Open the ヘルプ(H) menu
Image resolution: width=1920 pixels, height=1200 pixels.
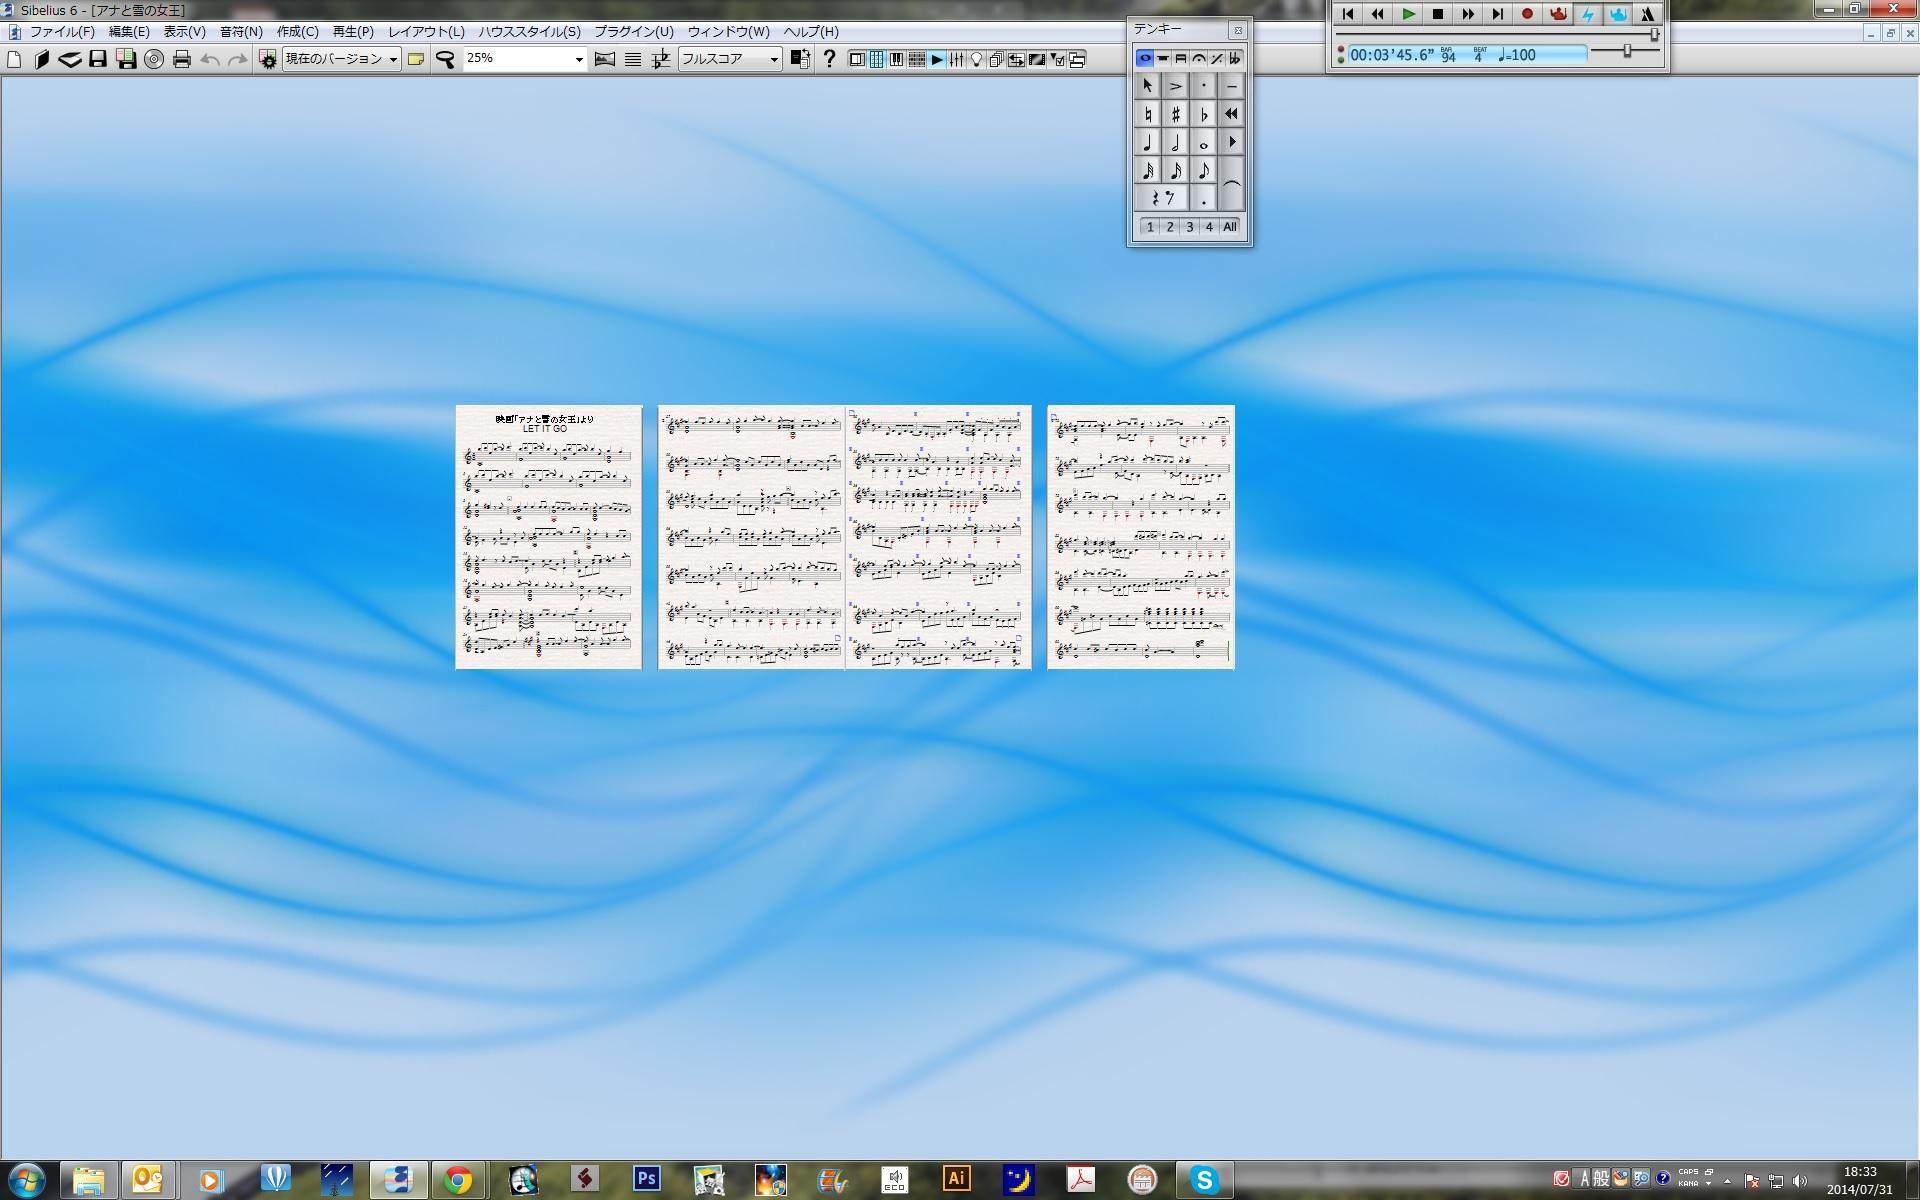click(811, 32)
